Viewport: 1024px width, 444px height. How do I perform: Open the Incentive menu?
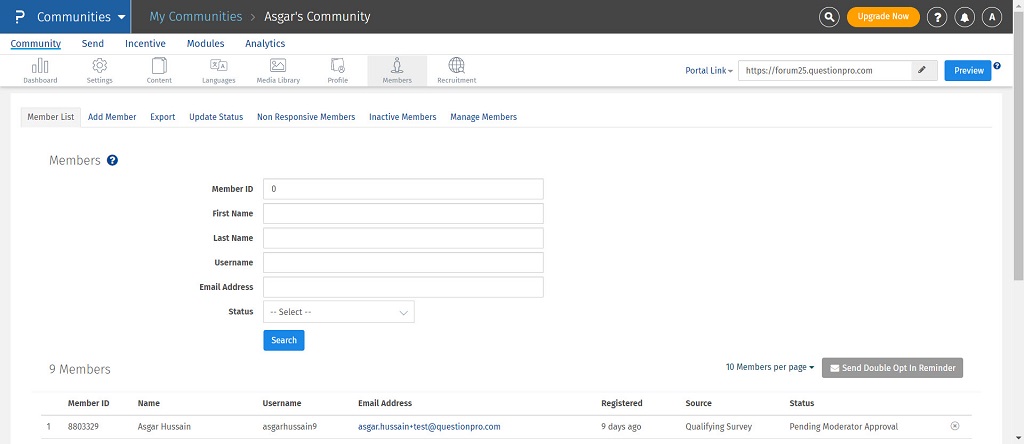(x=145, y=44)
